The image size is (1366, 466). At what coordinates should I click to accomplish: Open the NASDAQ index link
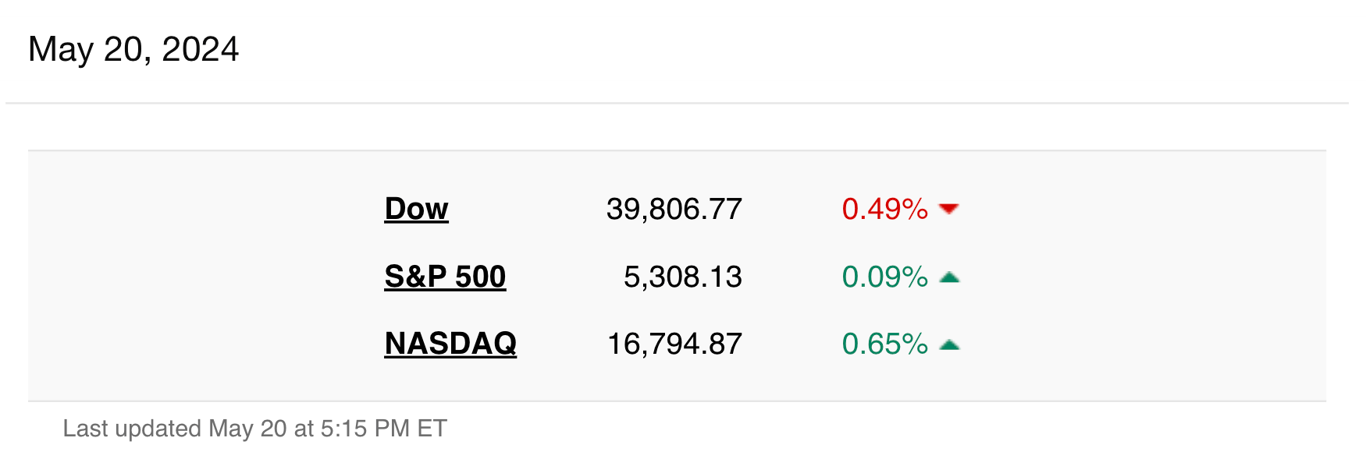coord(450,345)
